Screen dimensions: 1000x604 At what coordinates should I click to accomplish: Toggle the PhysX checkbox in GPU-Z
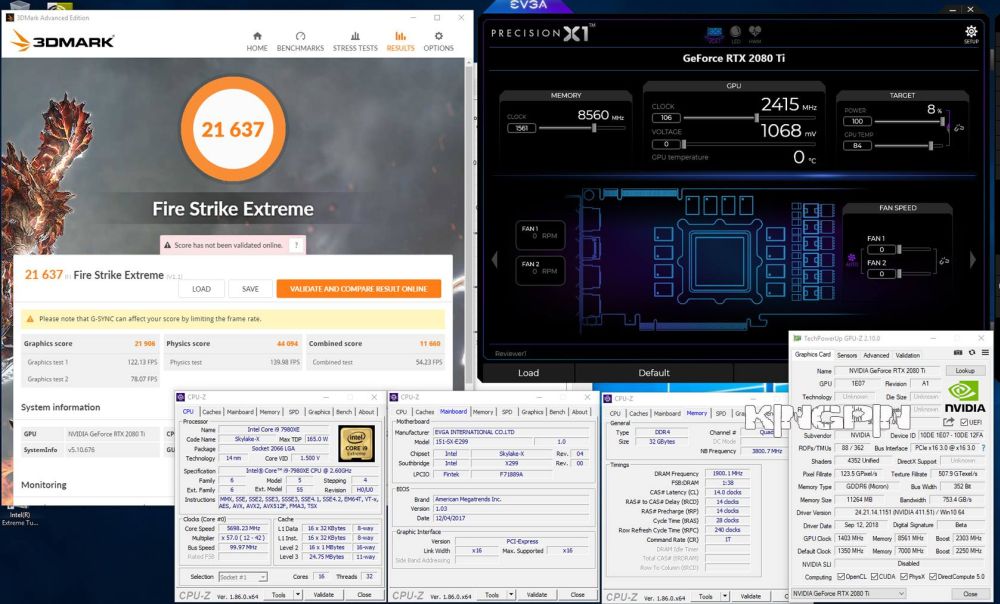point(904,574)
